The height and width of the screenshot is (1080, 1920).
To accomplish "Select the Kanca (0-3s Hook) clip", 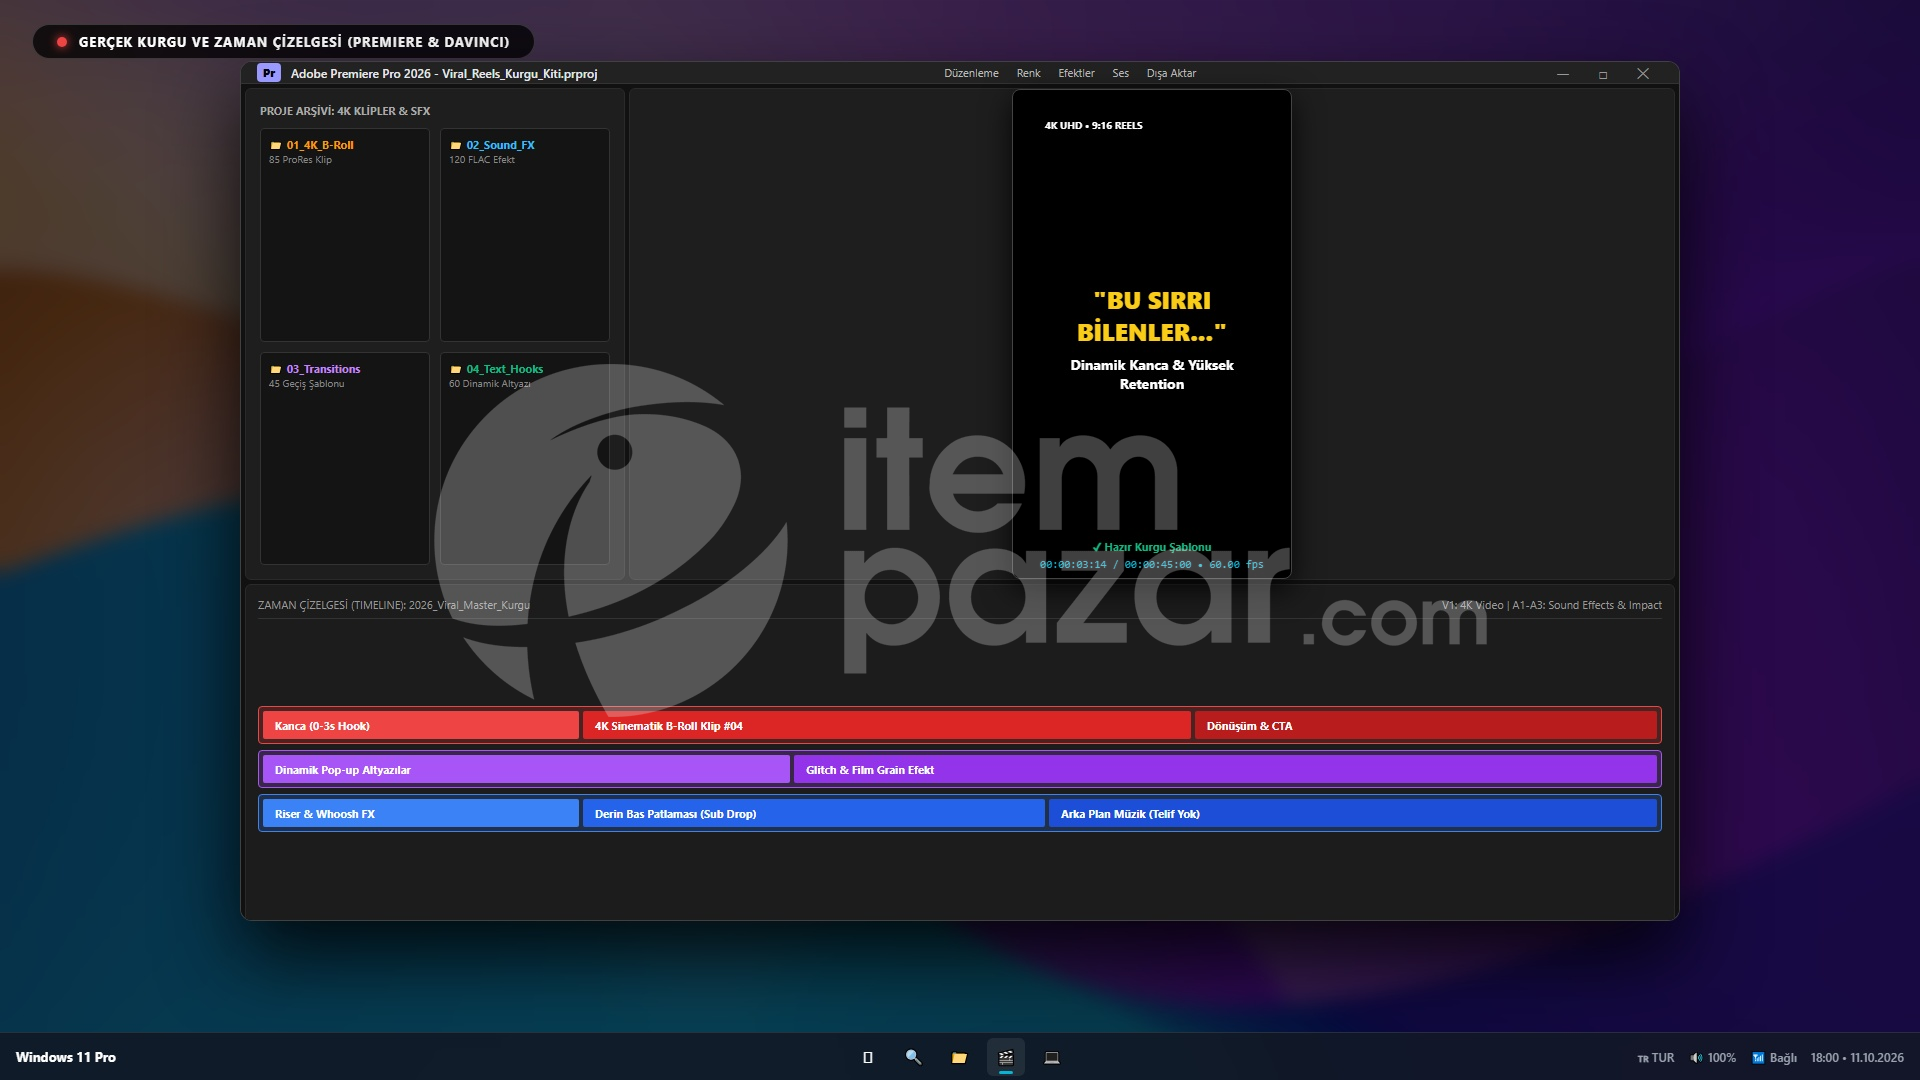I will [x=420, y=726].
